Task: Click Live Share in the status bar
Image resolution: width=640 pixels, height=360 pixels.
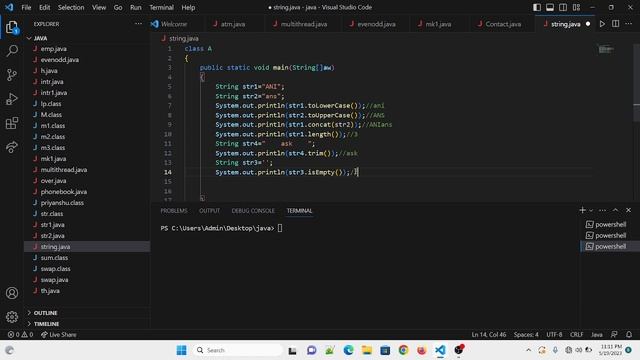Action: click(x=59, y=335)
